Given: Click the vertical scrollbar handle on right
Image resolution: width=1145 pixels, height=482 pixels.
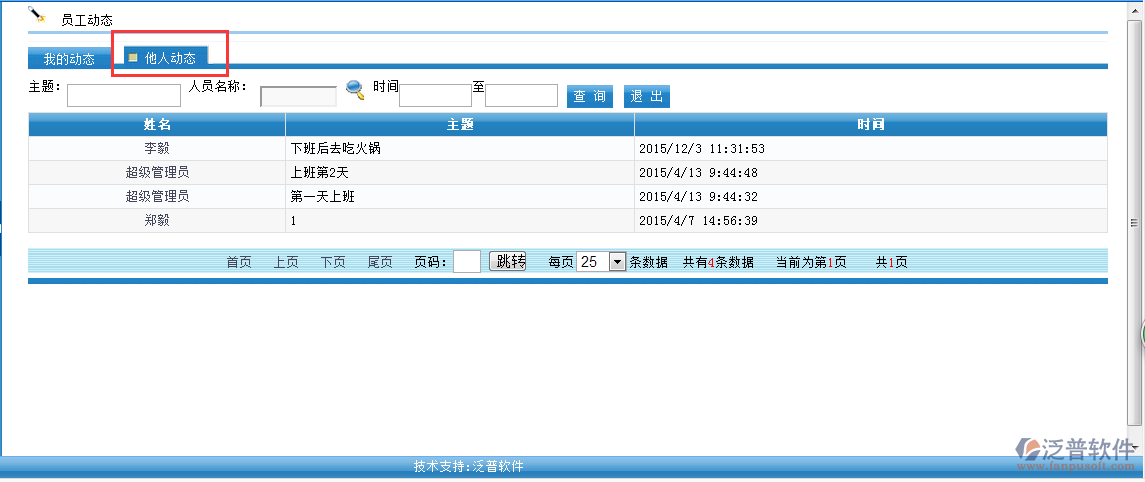Looking at the screenshot, I should coord(1134,223).
